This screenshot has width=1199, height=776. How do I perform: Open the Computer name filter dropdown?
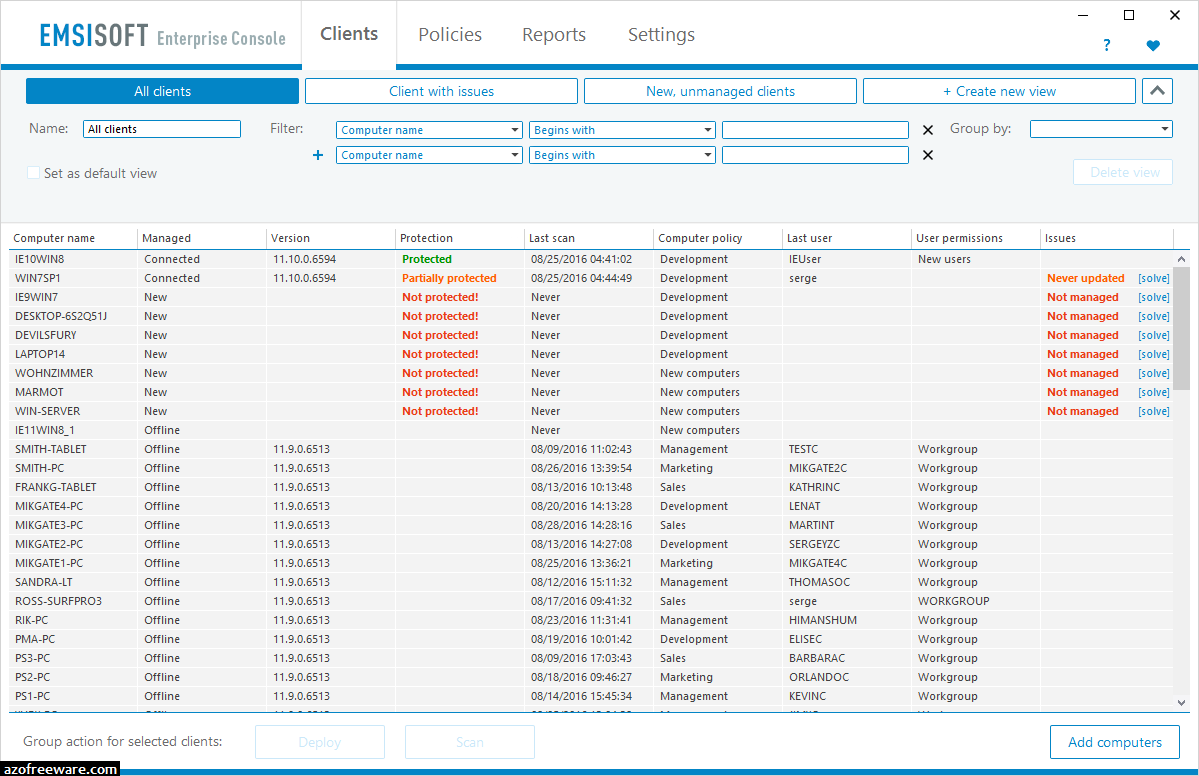pos(429,129)
